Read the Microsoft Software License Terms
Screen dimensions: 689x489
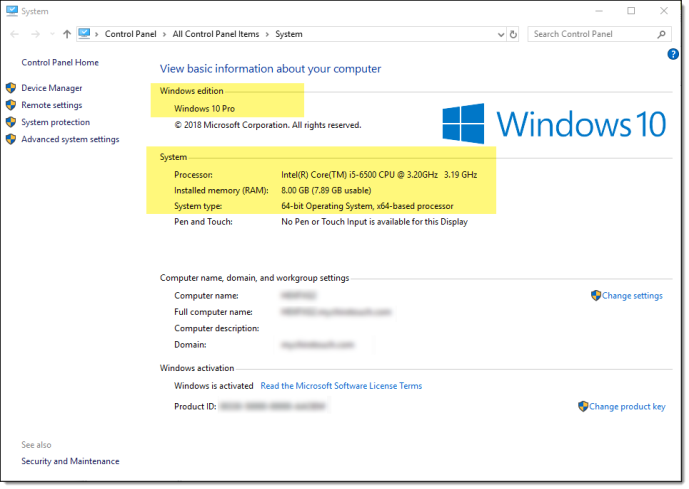(341, 386)
